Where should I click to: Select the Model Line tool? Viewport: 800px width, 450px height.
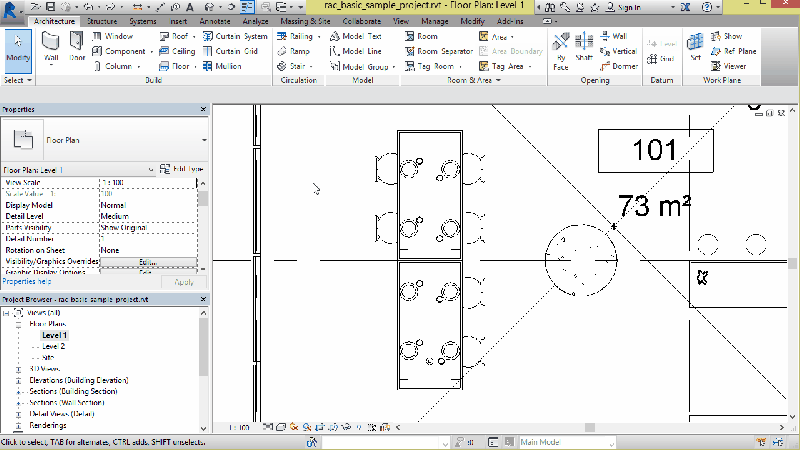pos(356,51)
